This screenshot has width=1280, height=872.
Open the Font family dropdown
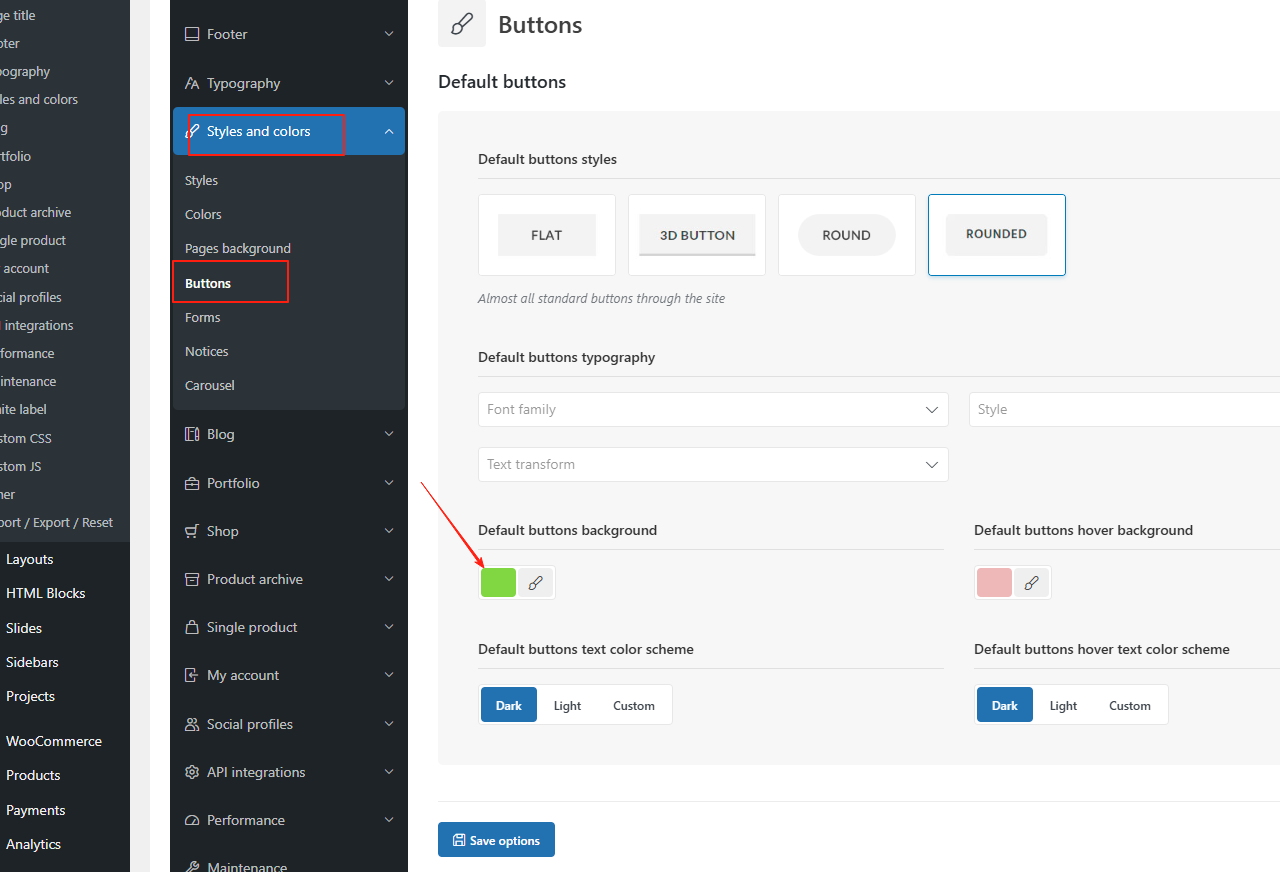pos(713,409)
